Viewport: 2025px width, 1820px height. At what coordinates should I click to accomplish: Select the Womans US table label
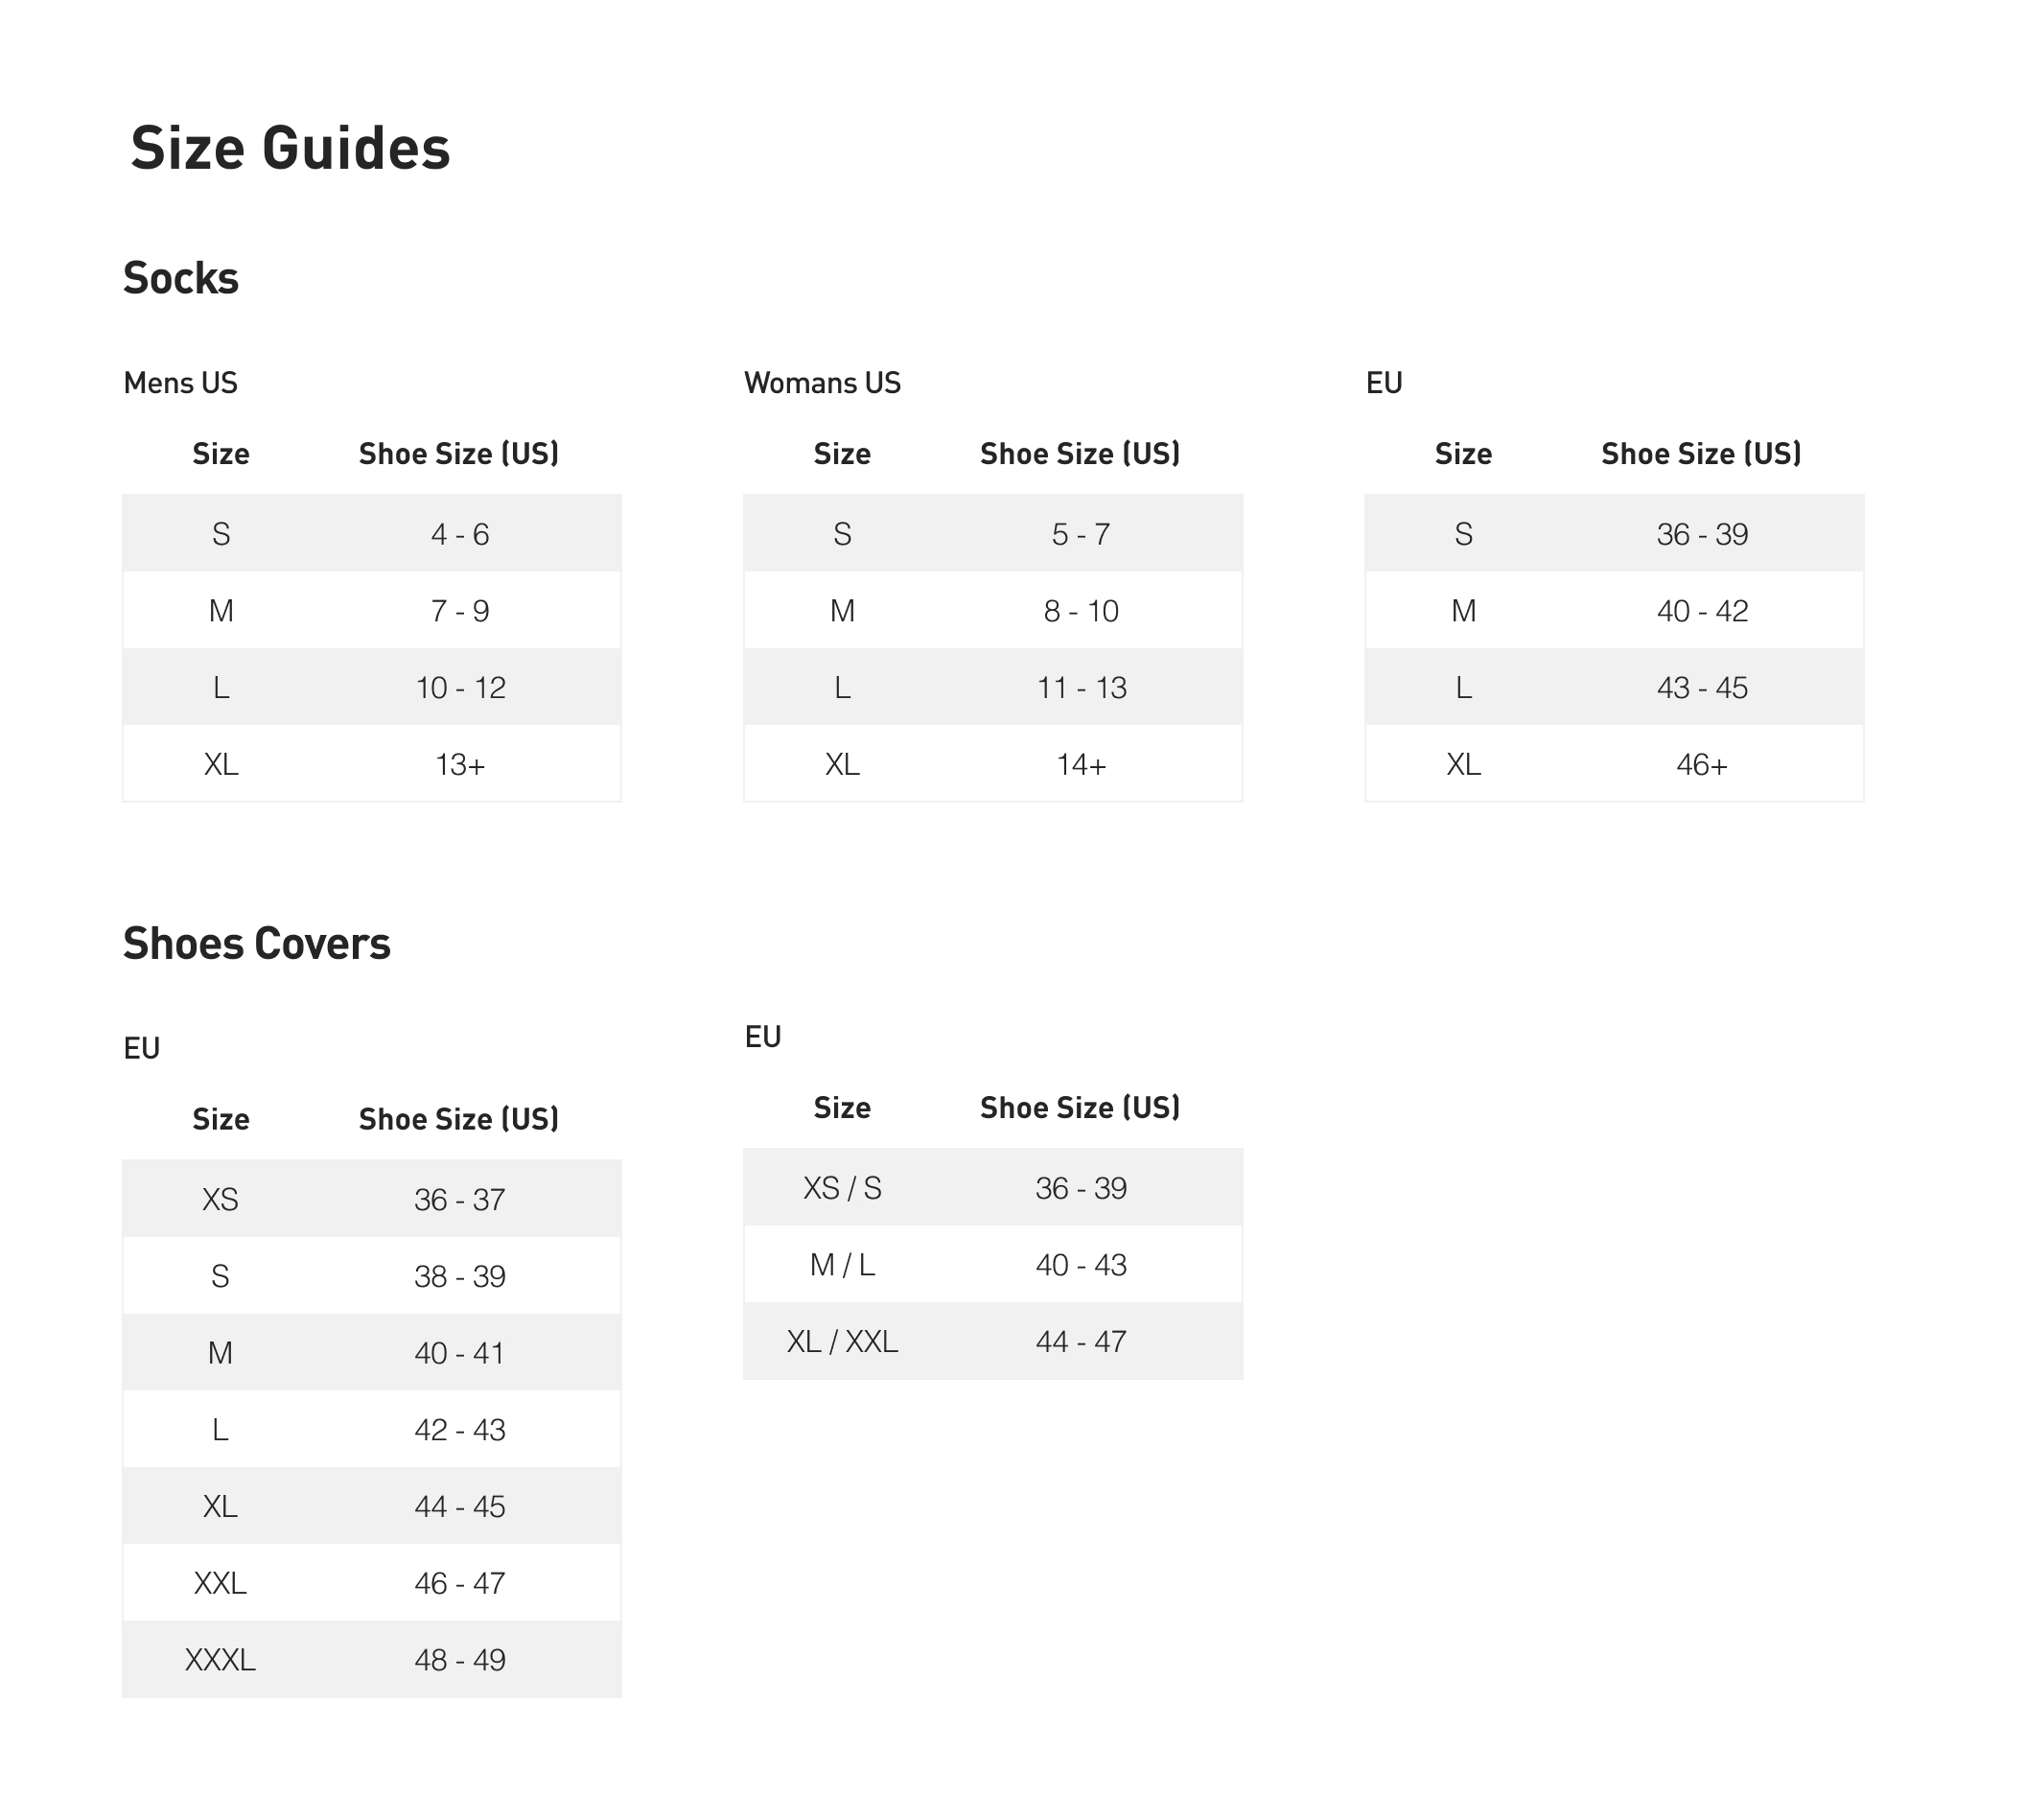click(822, 383)
